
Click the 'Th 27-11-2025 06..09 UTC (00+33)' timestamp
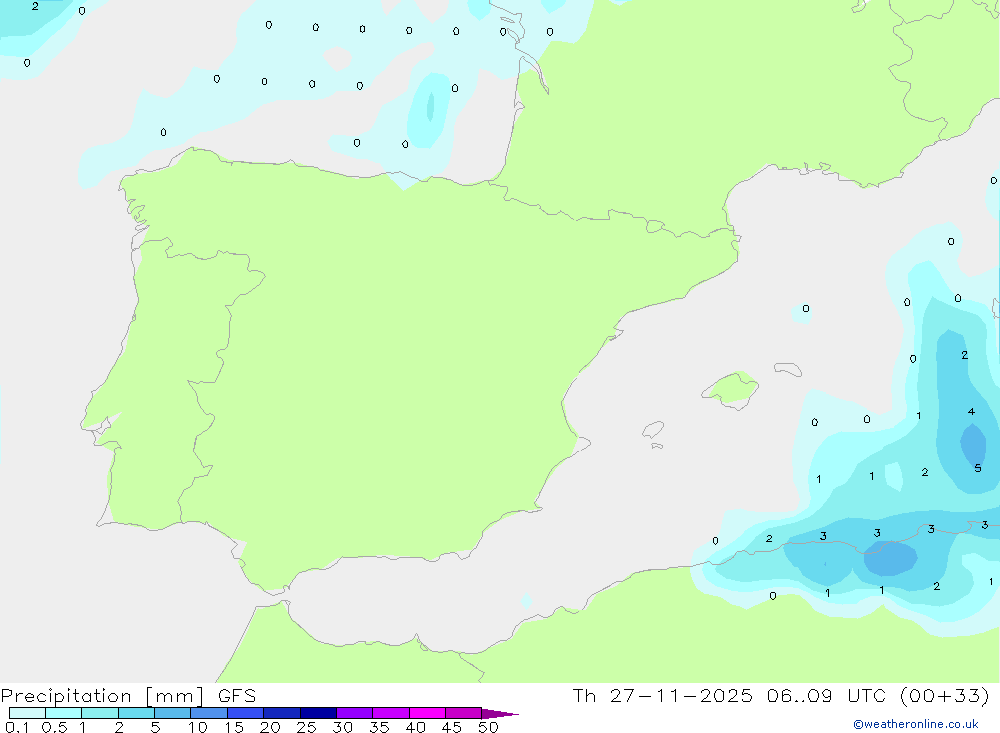point(781,695)
